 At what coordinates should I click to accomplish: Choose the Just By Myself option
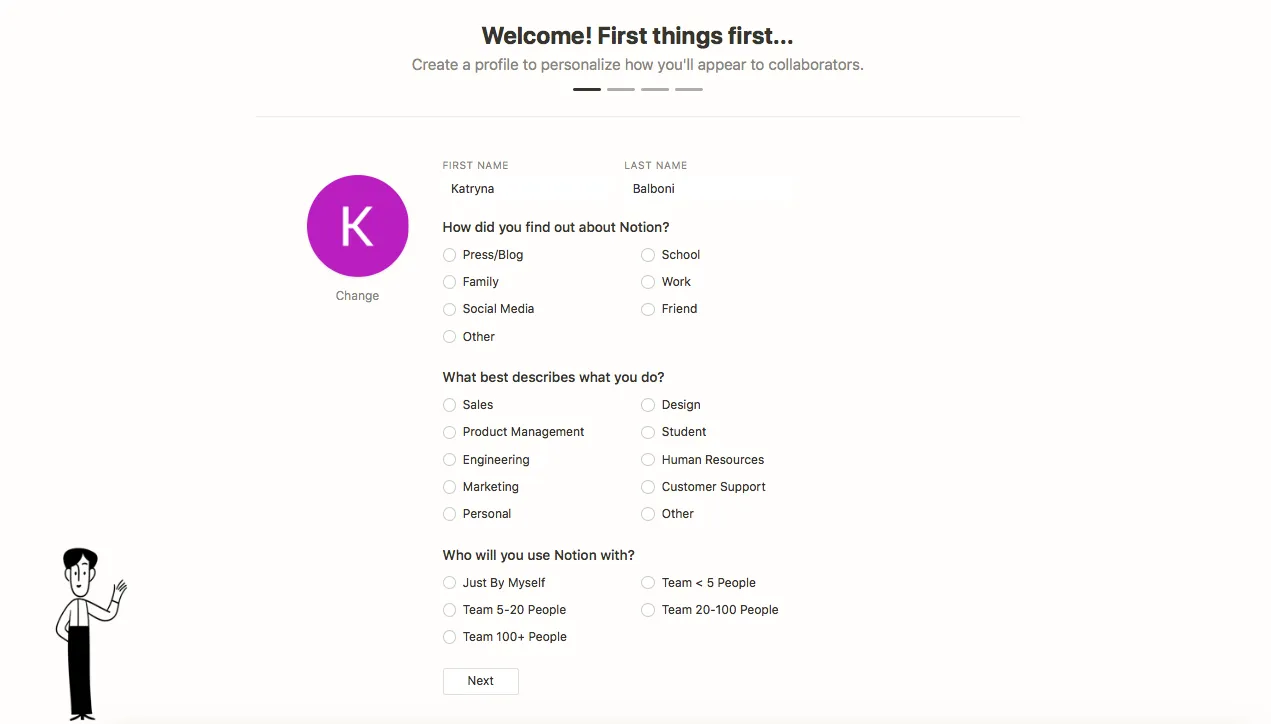(x=449, y=582)
